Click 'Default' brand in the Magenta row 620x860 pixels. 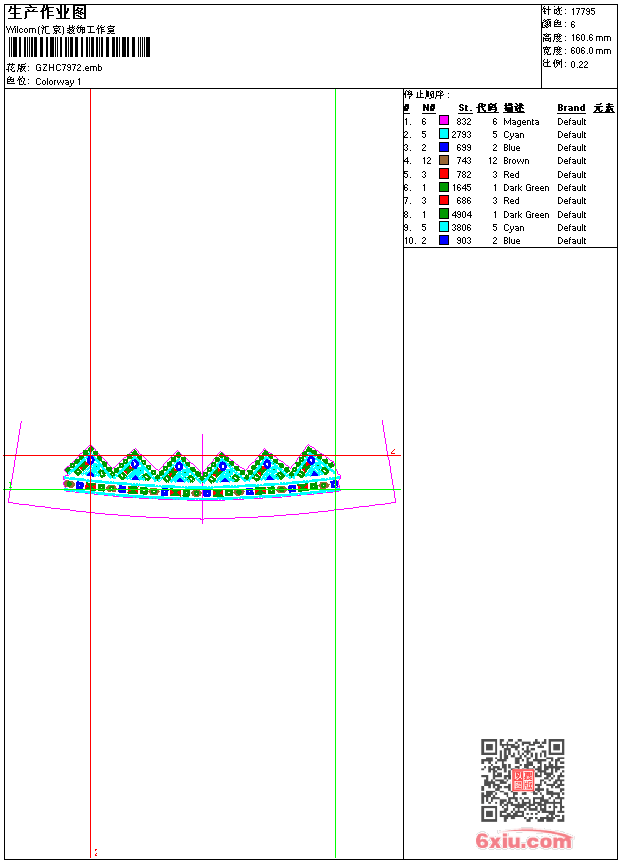click(572, 122)
